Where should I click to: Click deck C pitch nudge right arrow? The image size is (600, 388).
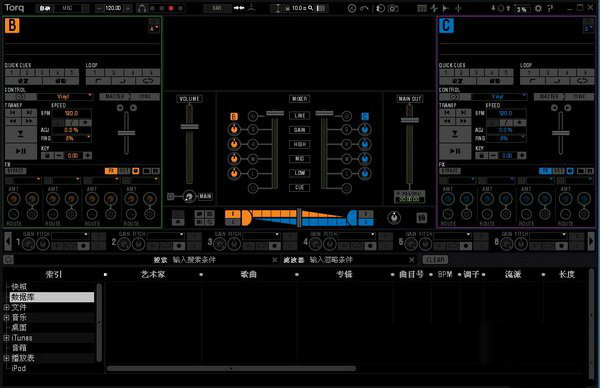tap(567, 108)
